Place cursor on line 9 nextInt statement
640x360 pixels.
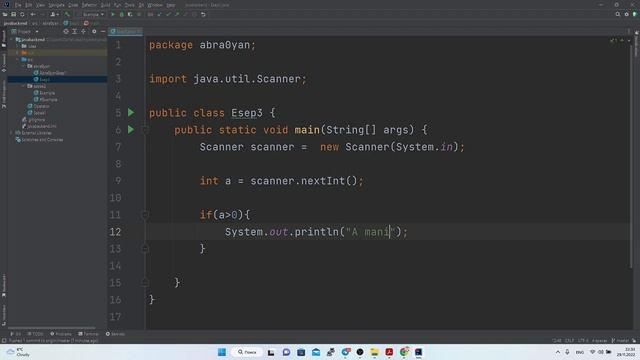click(281, 181)
